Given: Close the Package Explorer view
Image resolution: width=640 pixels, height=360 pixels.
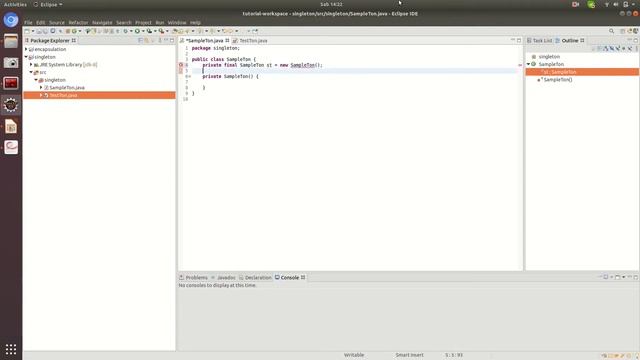Looking at the screenshot, I should [73, 40].
